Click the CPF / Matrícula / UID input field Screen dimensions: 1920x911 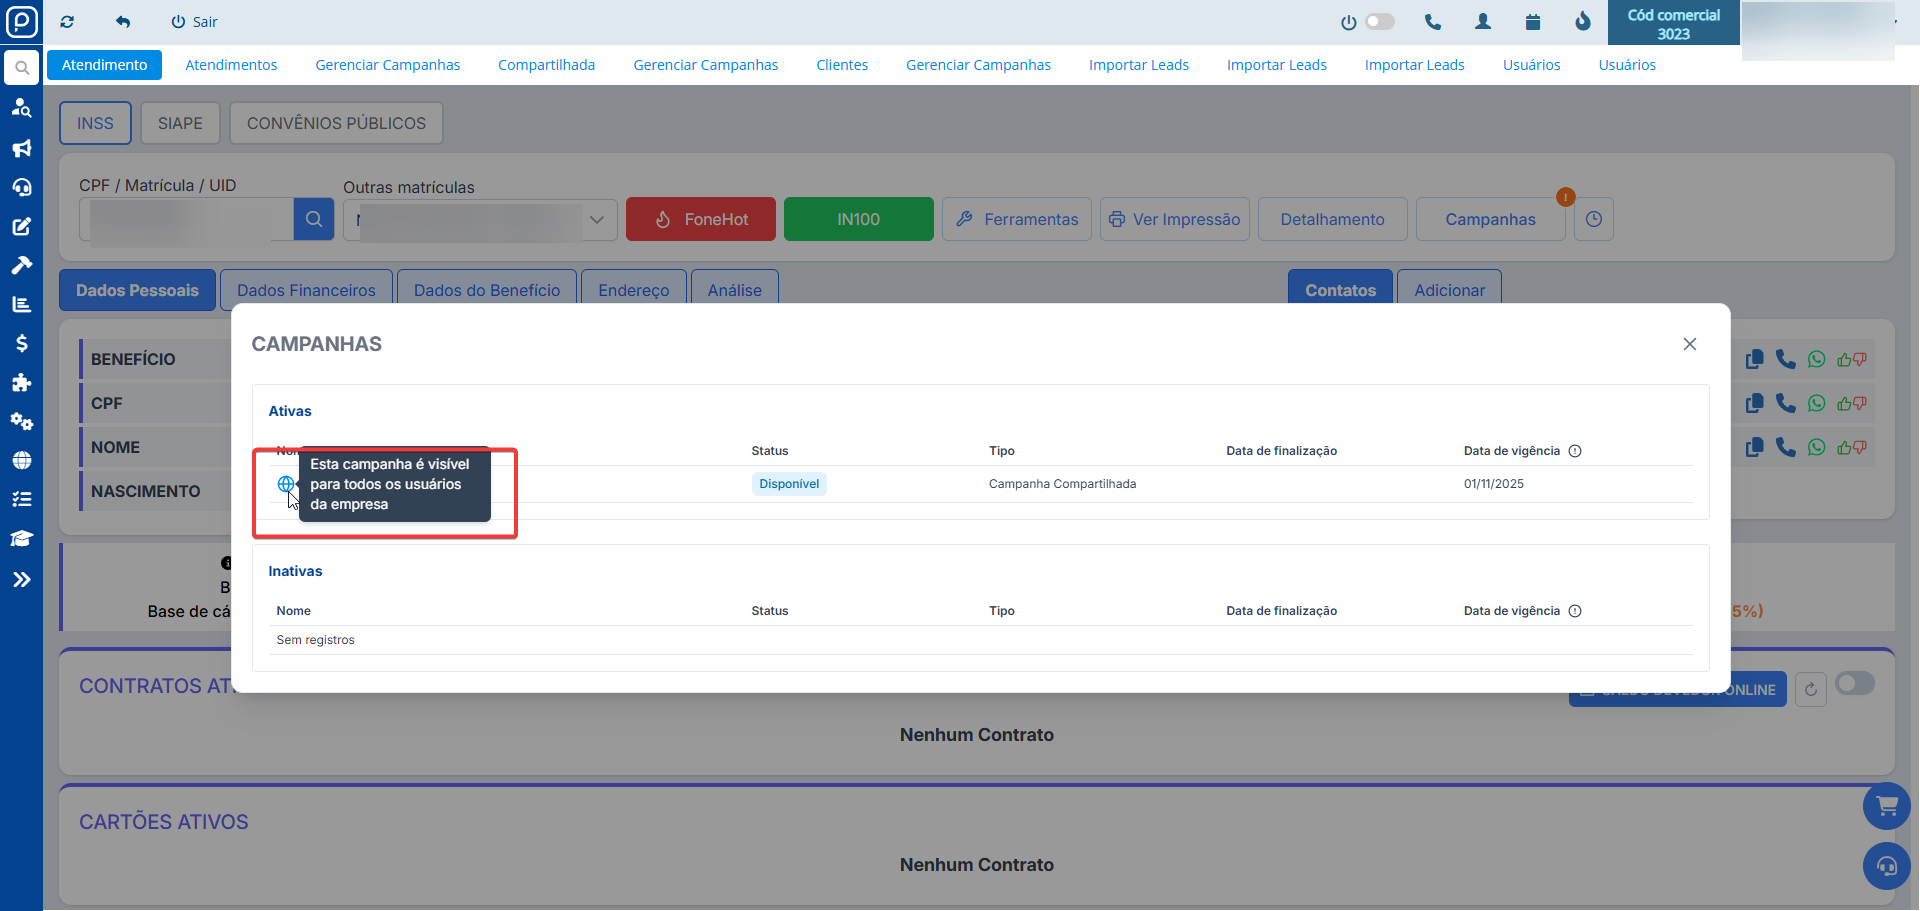coord(186,220)
